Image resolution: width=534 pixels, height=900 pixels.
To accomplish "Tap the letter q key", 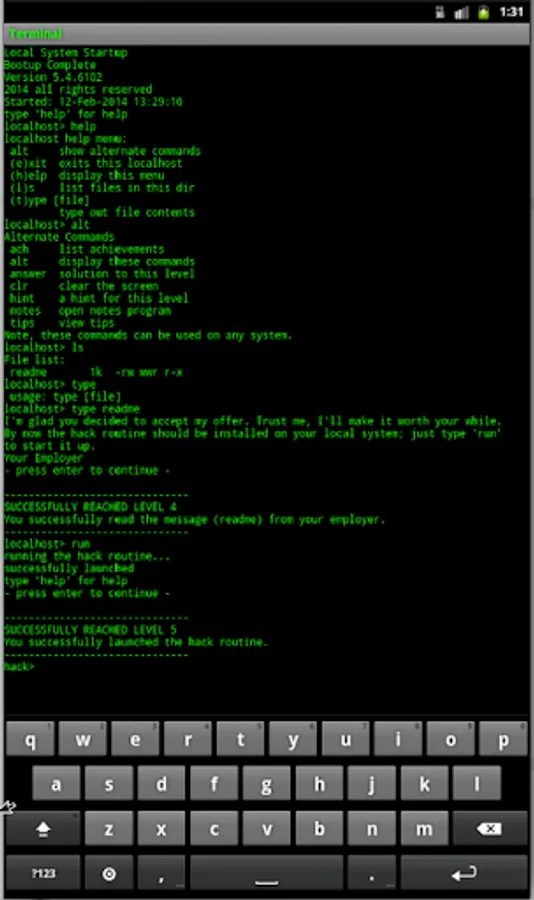I will click(30, 739).
